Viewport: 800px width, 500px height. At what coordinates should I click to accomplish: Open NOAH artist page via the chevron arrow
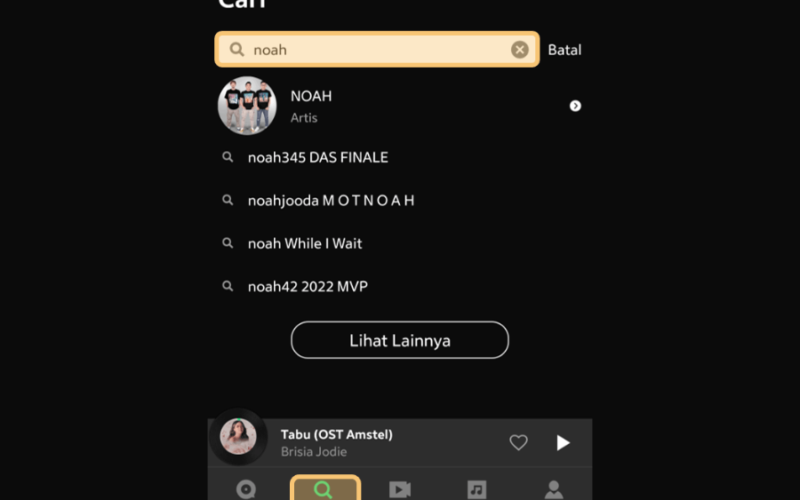coord(575,106)
